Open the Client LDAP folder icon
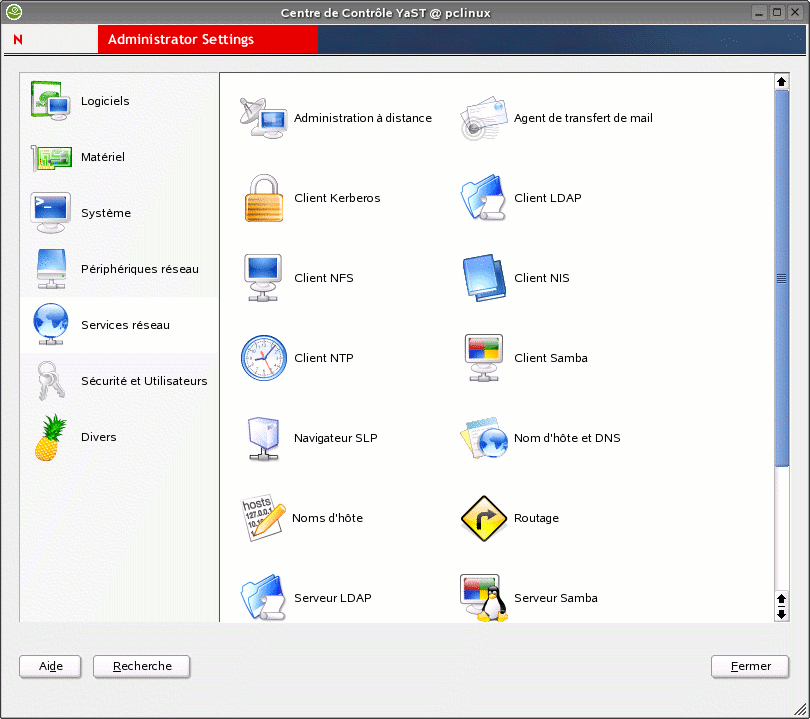The height and width of the screenshot is (719, 810). tap(484, 198)
